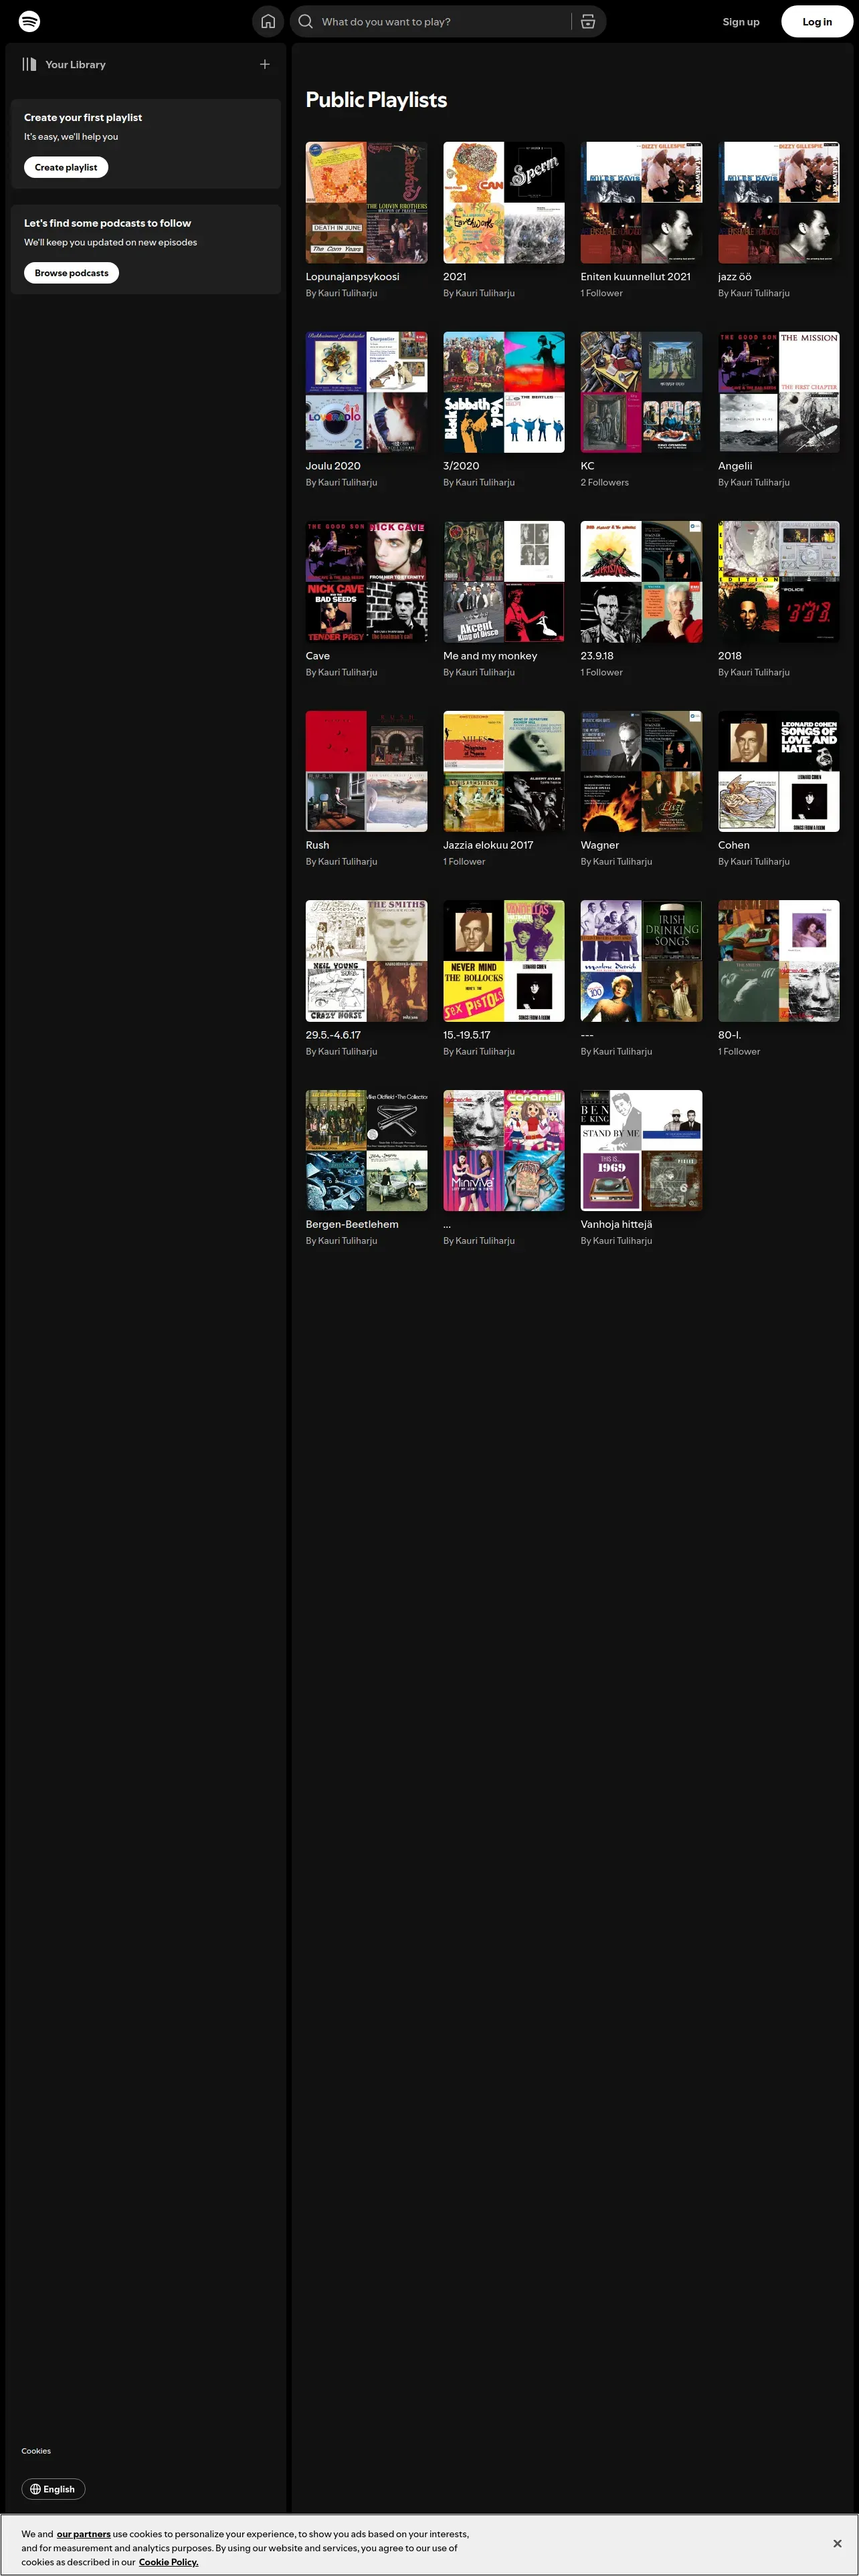Screen dimensions: 859x2576
Task: Click the Spotify logo icon
Action: [x=30, y=21]
